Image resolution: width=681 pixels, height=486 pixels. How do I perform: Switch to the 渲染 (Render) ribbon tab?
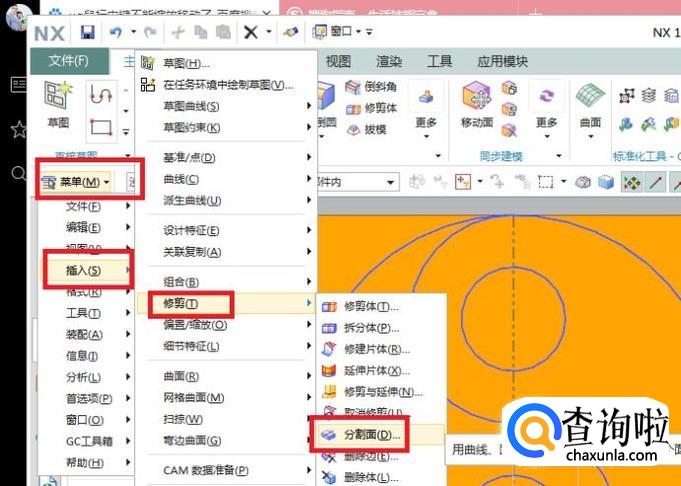point(389,61)
